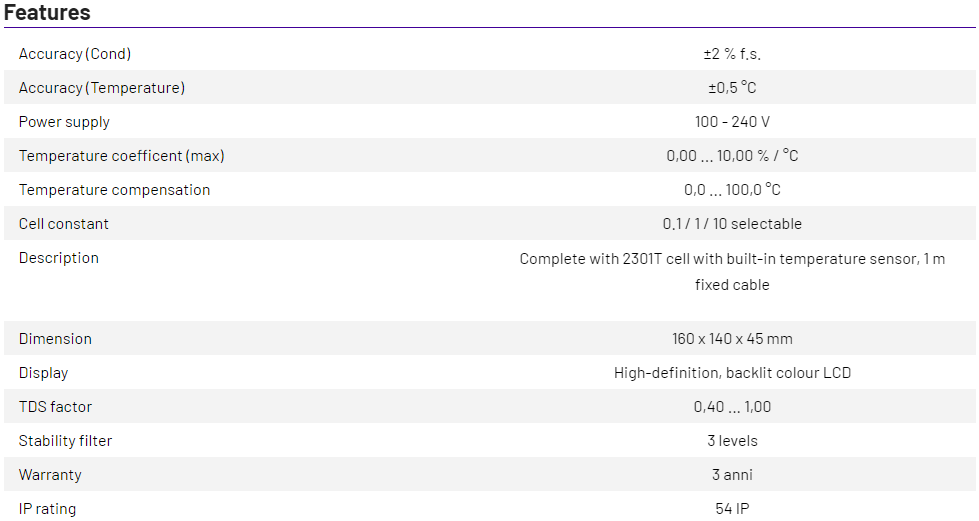
Task: Select the 0.1 / 1 / 10 selectable text
Action: [732, 224]
